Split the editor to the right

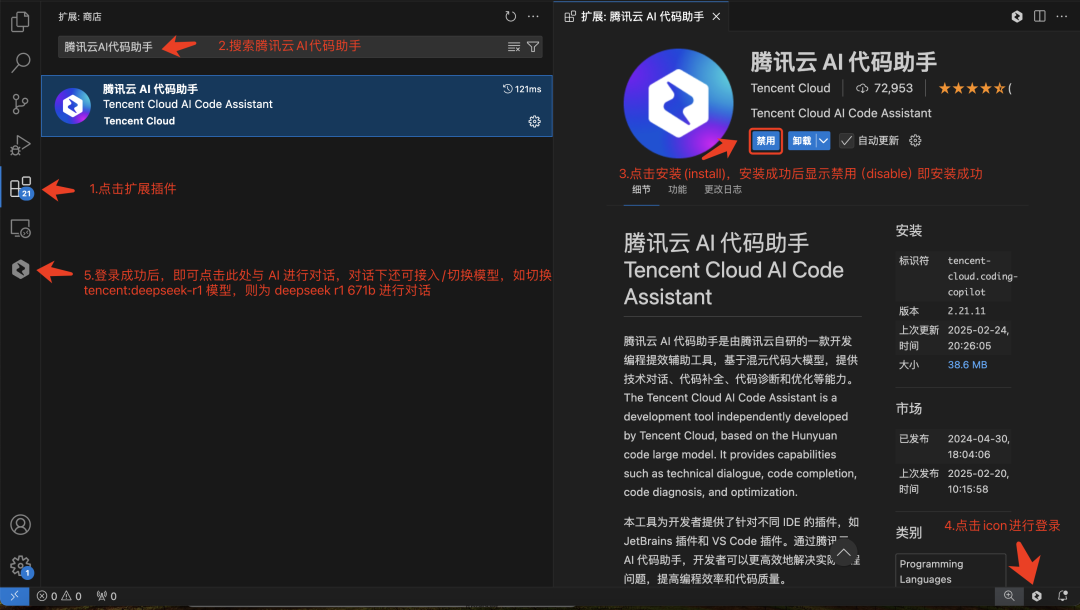point(1039,17)
